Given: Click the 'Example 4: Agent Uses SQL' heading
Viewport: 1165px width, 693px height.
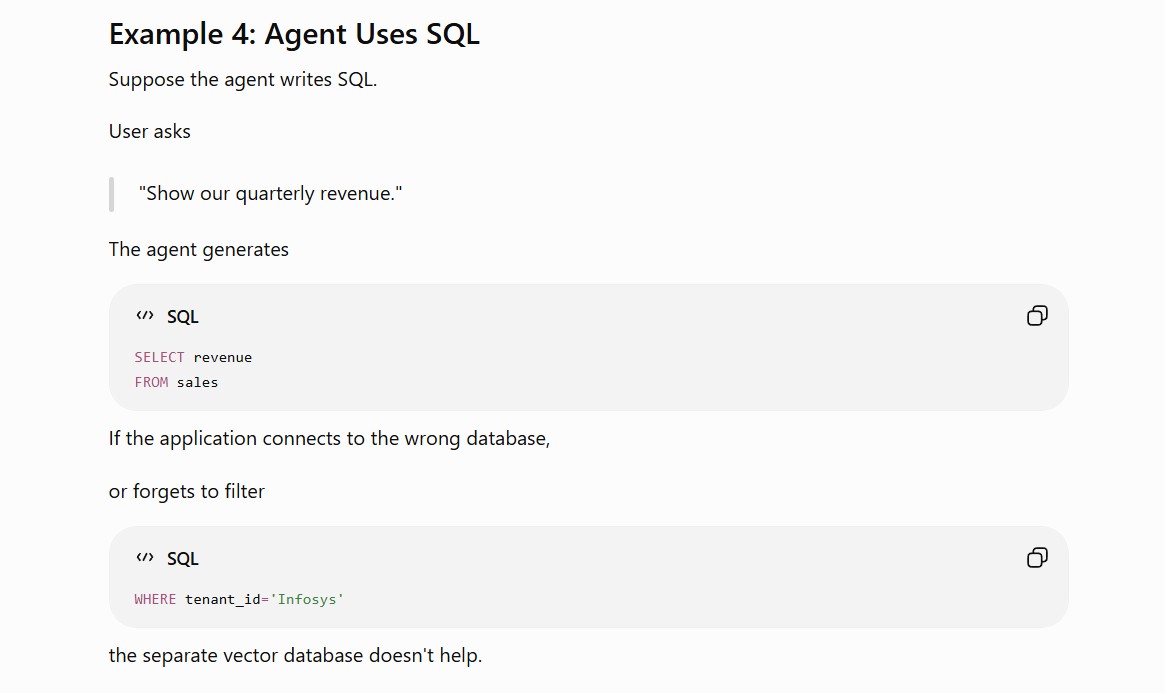Looking at the screenshot, I should click(294, 34).
